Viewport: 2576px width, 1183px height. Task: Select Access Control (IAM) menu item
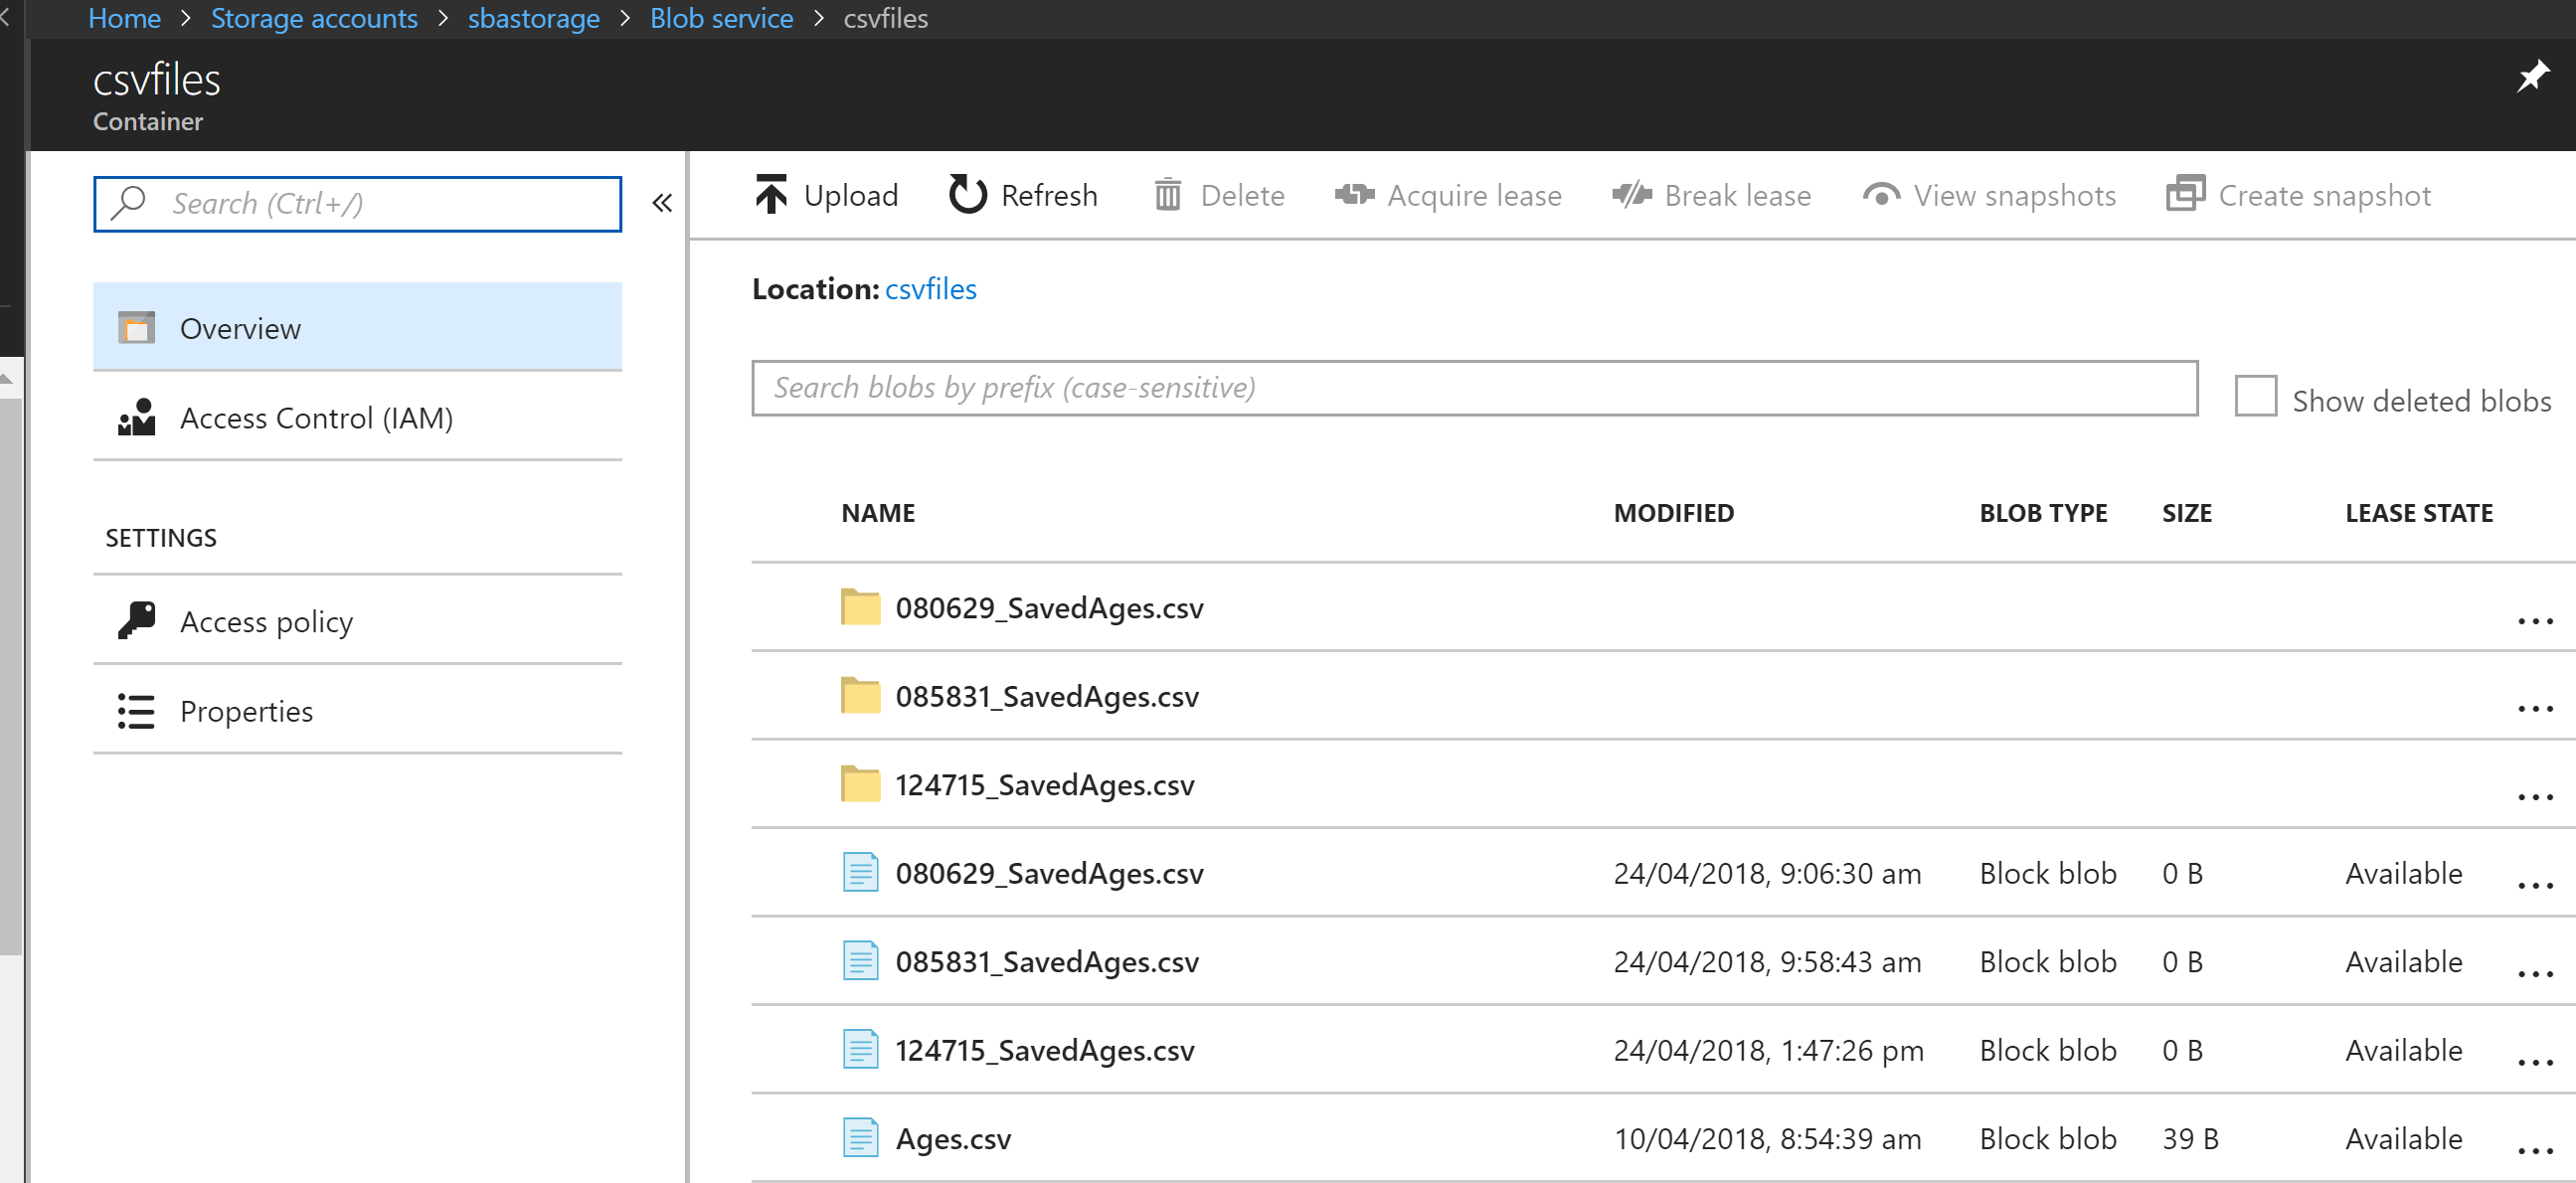[357, 417]
